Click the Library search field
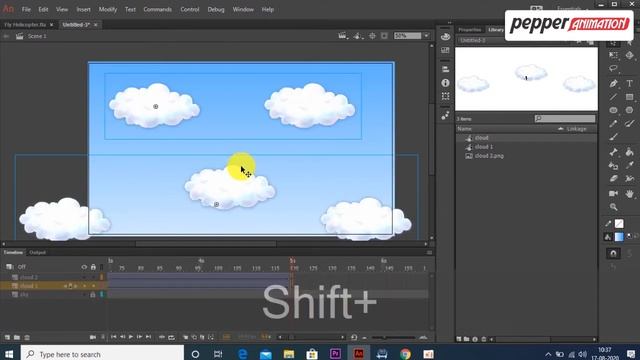The width and height of the screenshot is (640, 360). pos(565,119)
